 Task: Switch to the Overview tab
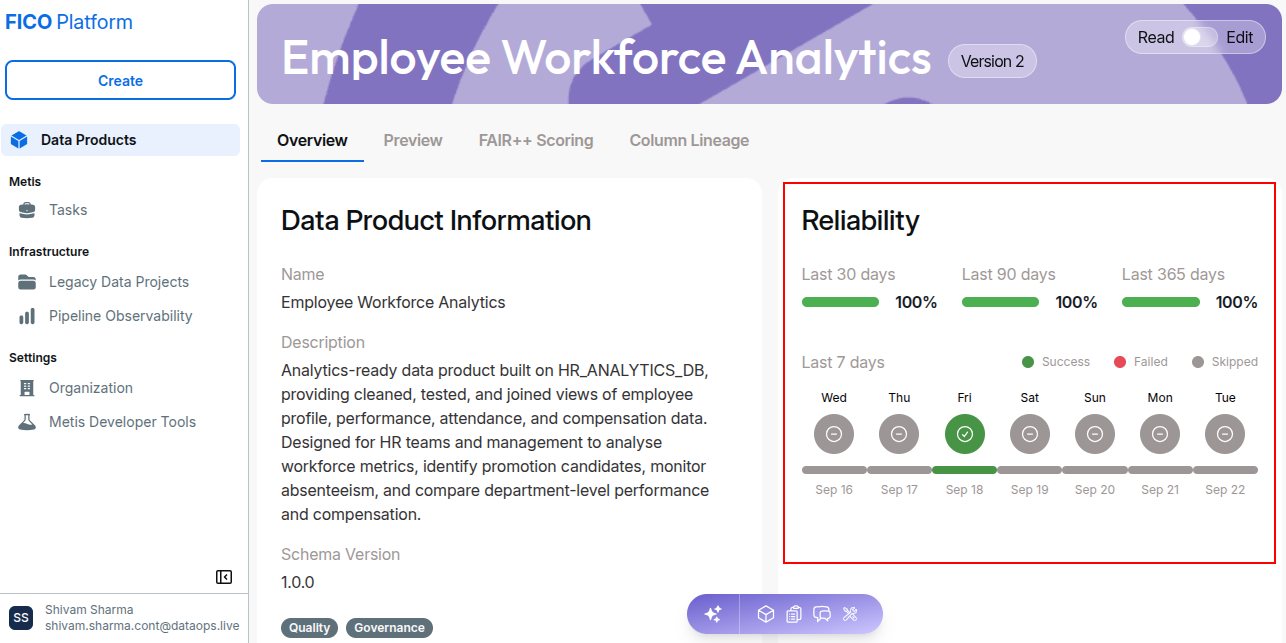313,141
